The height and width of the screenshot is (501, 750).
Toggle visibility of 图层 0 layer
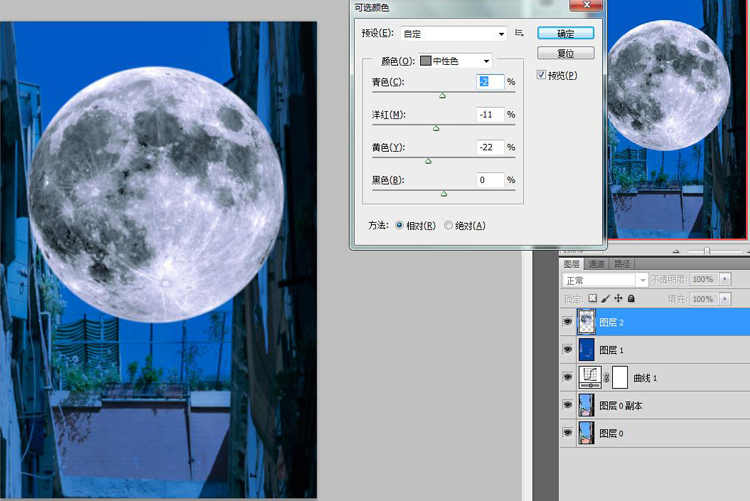(x=568, y=433)
